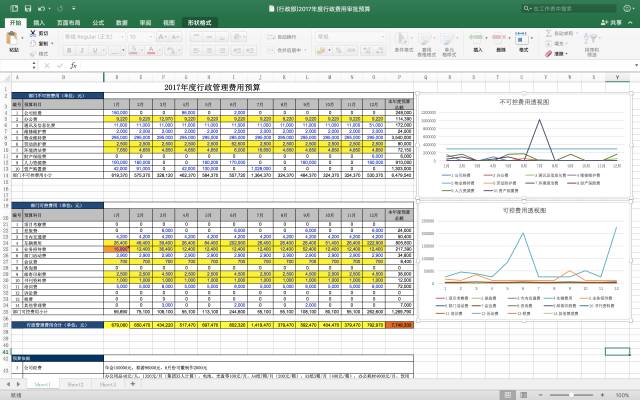Align text left button
Screen dimensions: 640x400
pyautogui.click(x=196, y=51)
